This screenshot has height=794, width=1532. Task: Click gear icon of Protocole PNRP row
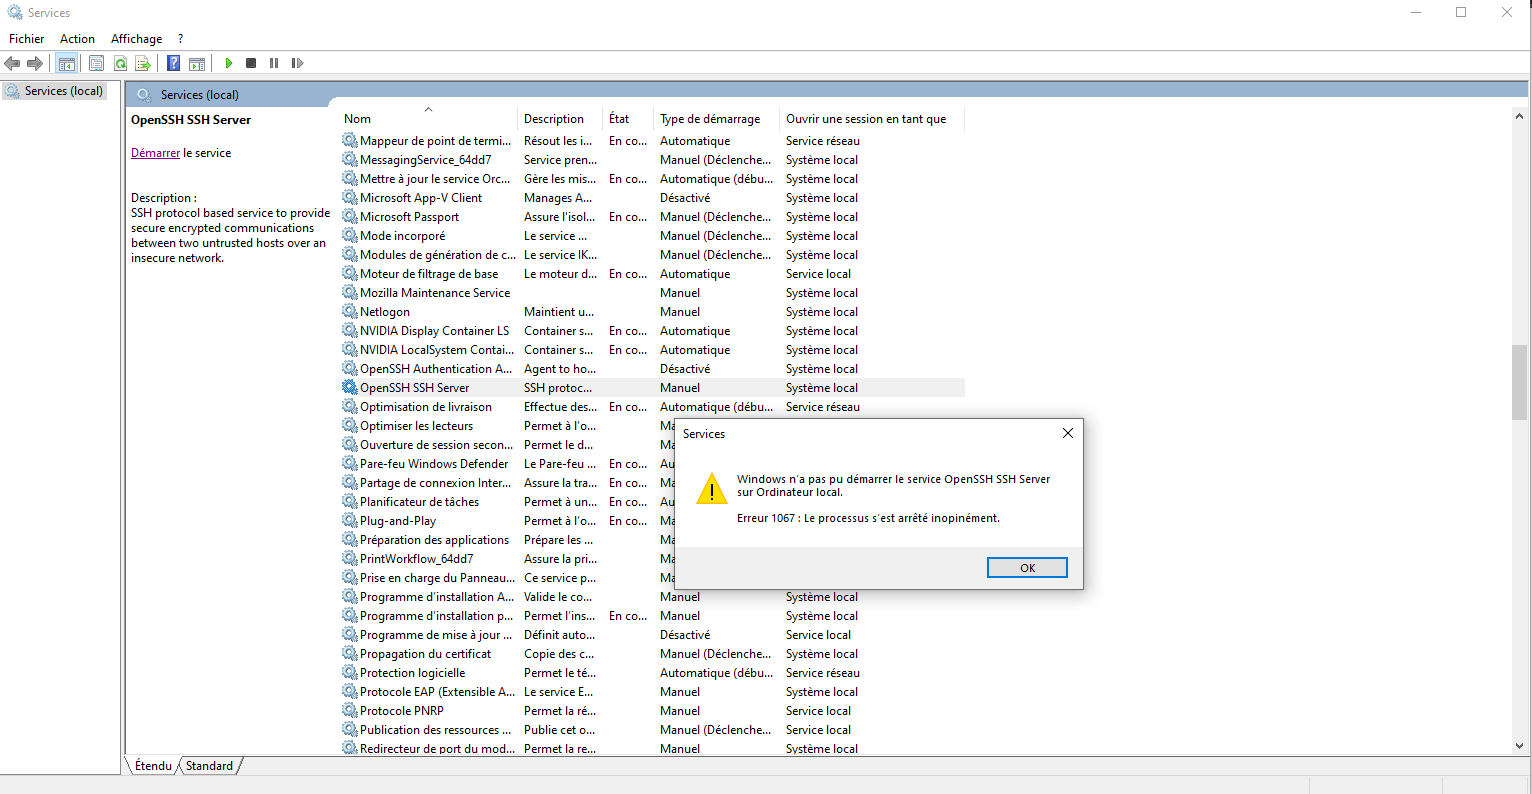tap(350, 710)
